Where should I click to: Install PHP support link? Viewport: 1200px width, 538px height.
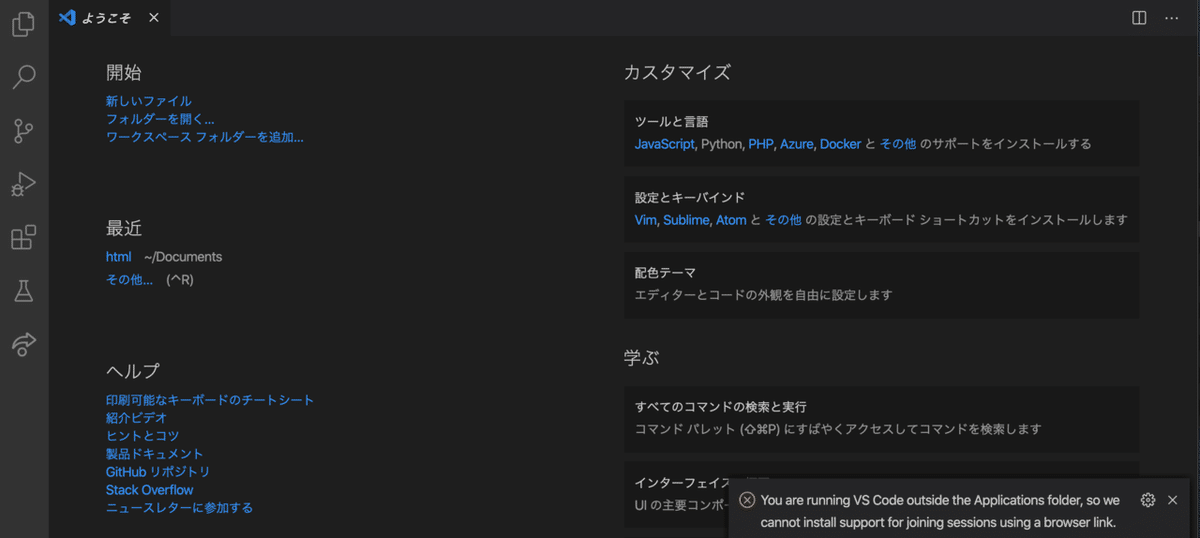761,144
